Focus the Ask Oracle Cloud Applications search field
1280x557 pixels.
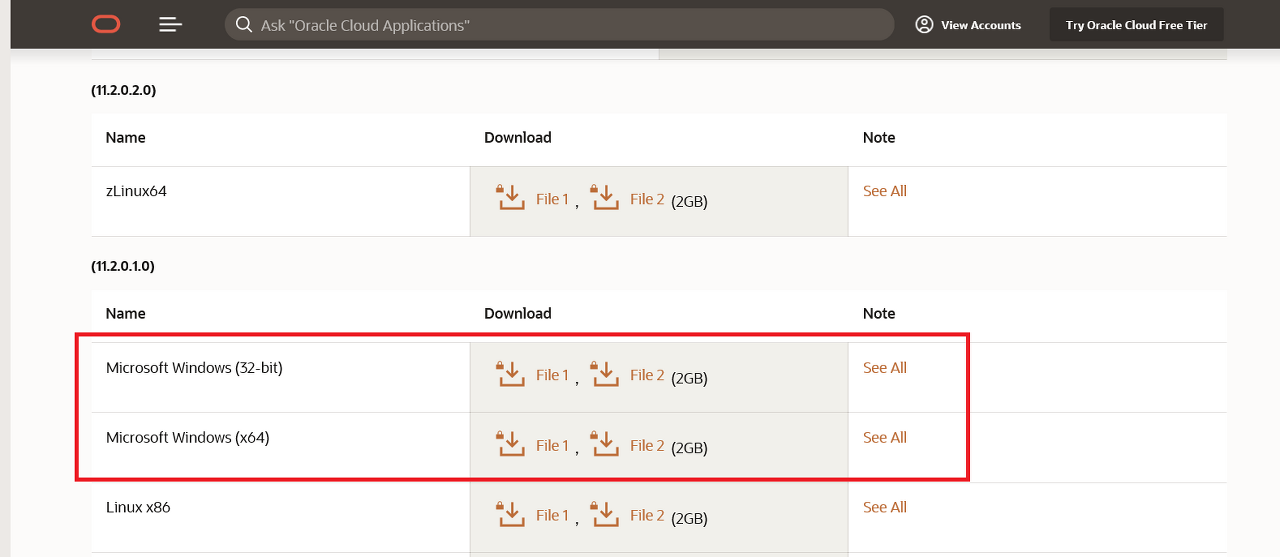(560, 24)
